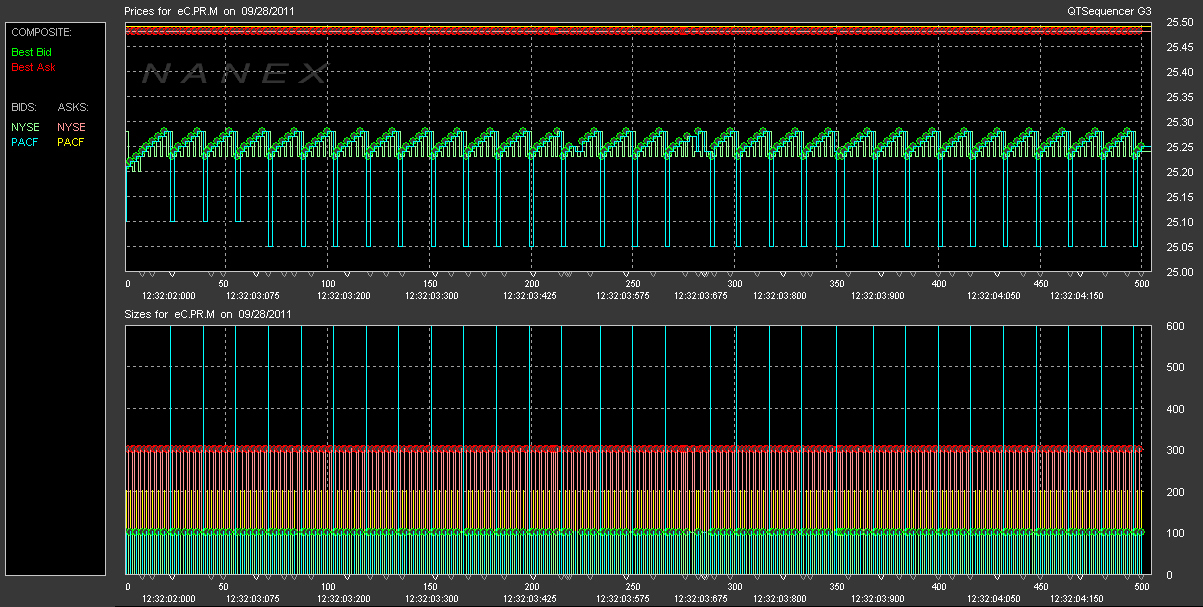Click the 25.00 price axis label

(1178, 272)
